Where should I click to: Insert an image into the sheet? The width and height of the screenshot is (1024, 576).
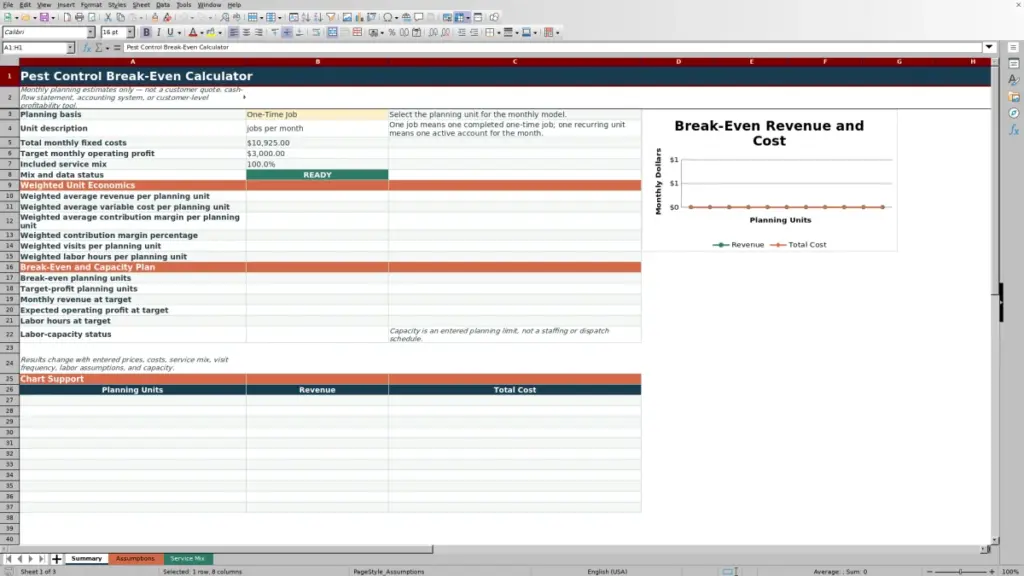[347, 17]
